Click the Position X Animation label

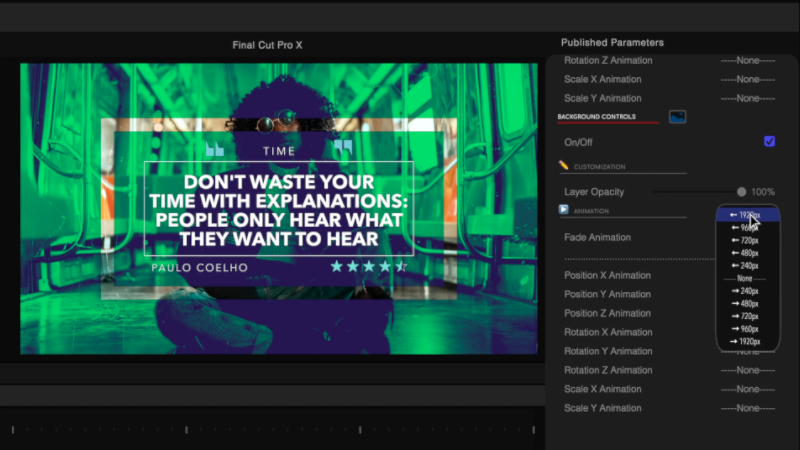tap(607, 275)
